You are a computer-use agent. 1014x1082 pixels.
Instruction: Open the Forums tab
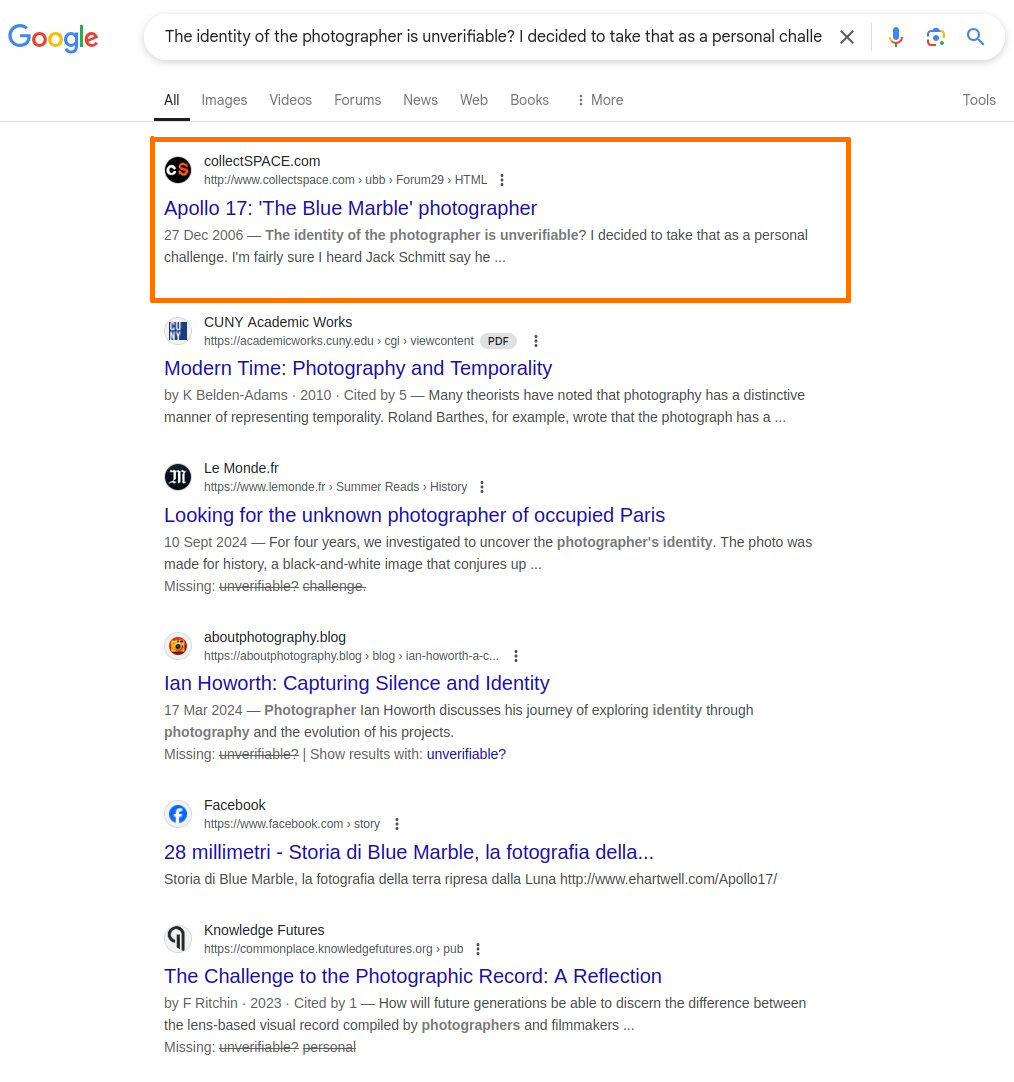(357, 100)
